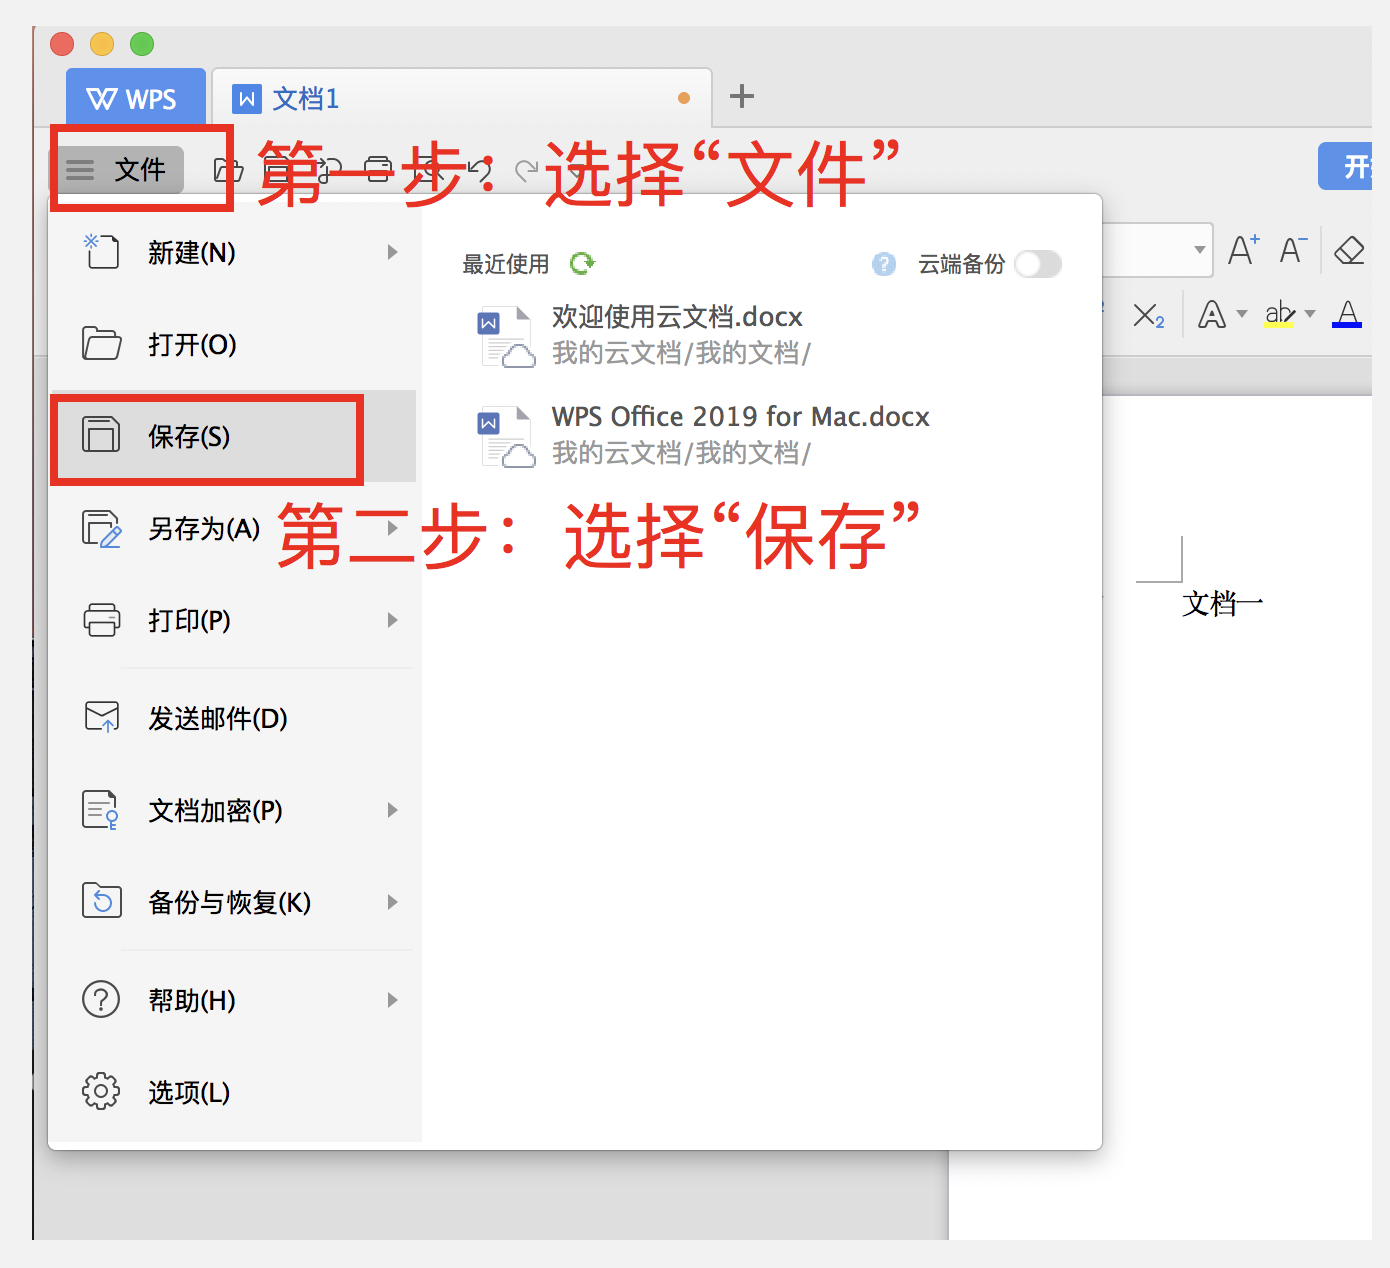Viewport: 1390px width, 1268px height.
Task: Click the undo arrow in quick toolbar
Action: point(481,170)
